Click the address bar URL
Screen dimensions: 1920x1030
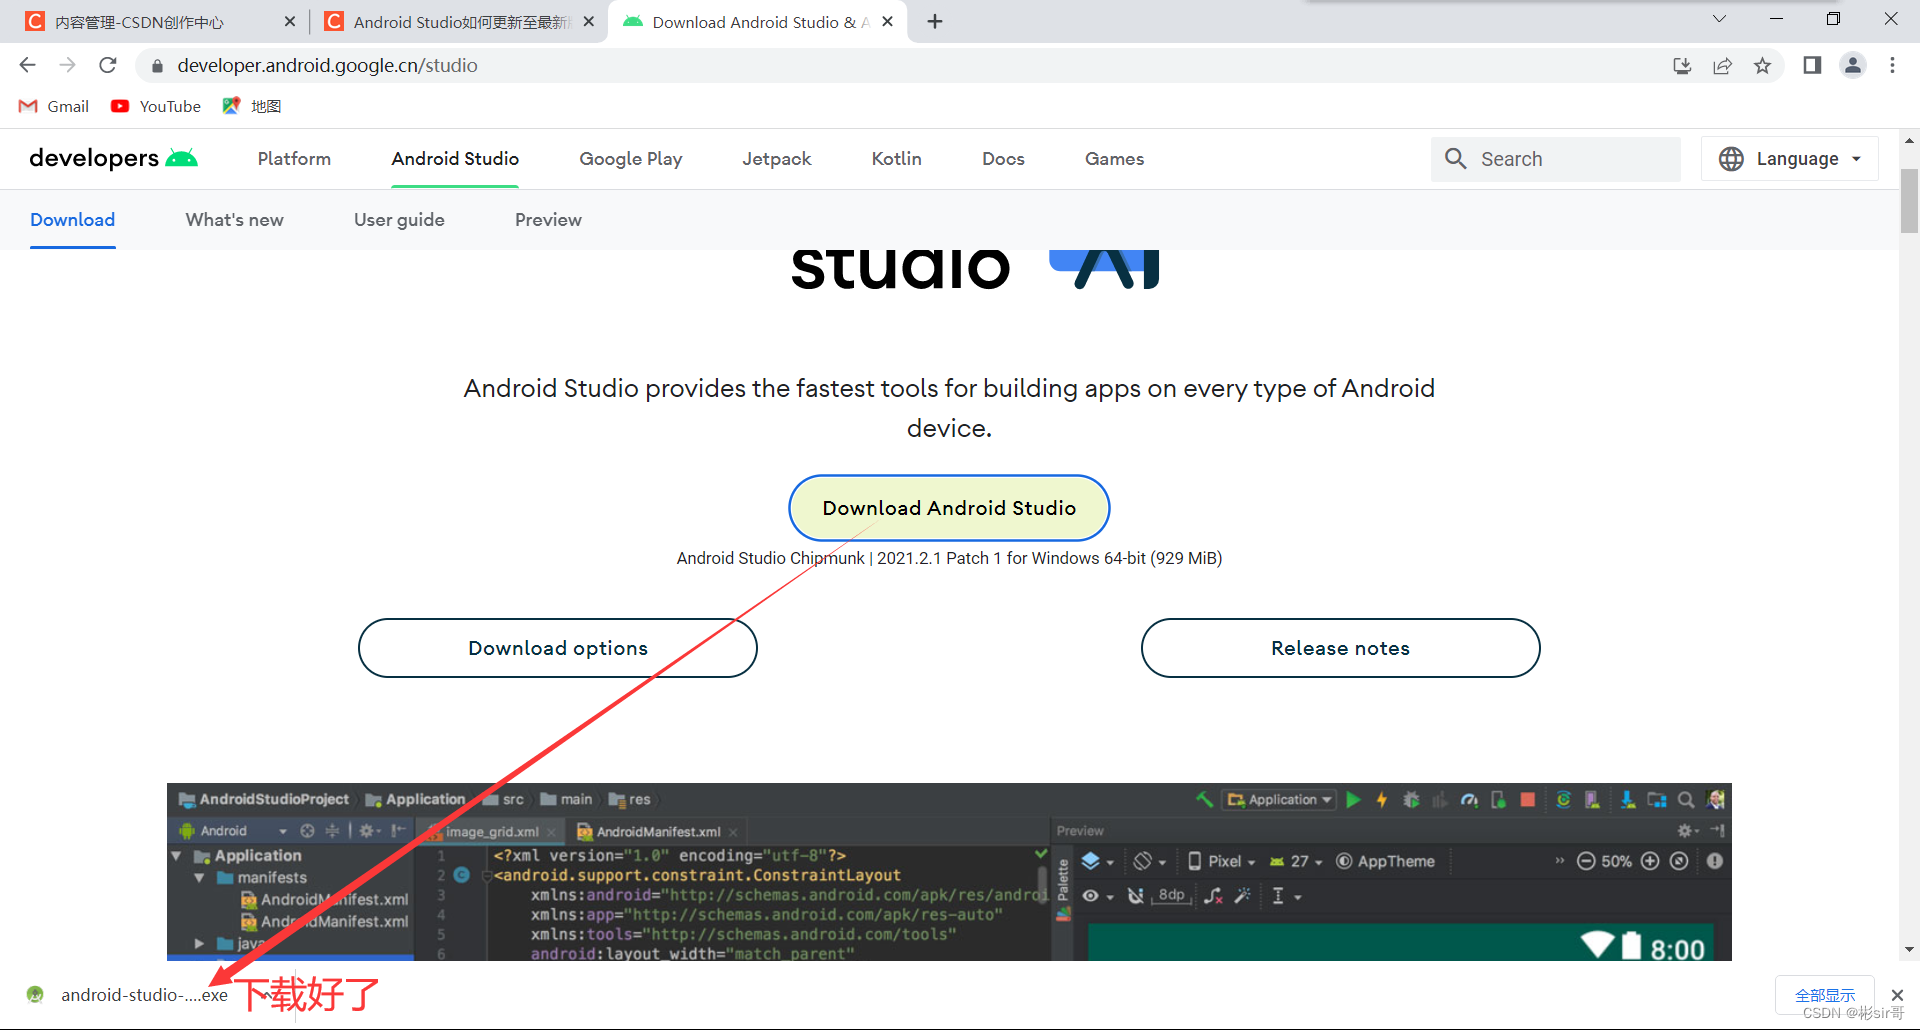point(327,66)
